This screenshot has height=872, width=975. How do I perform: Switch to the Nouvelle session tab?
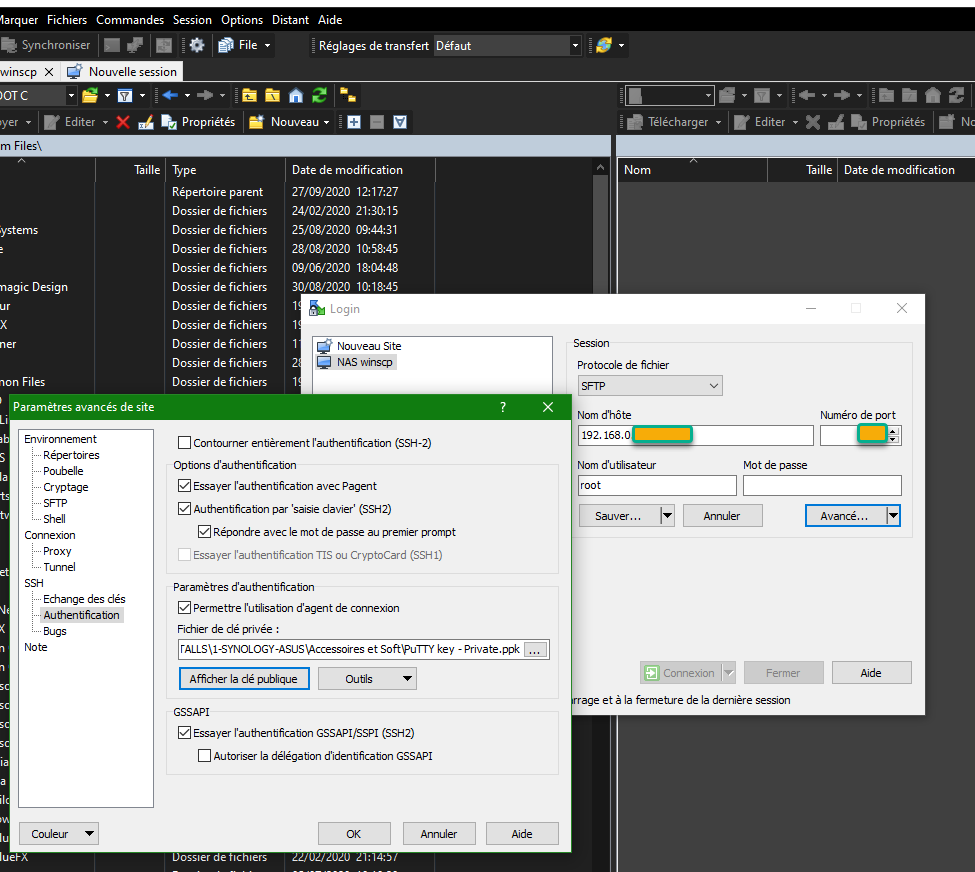[122, 72]
